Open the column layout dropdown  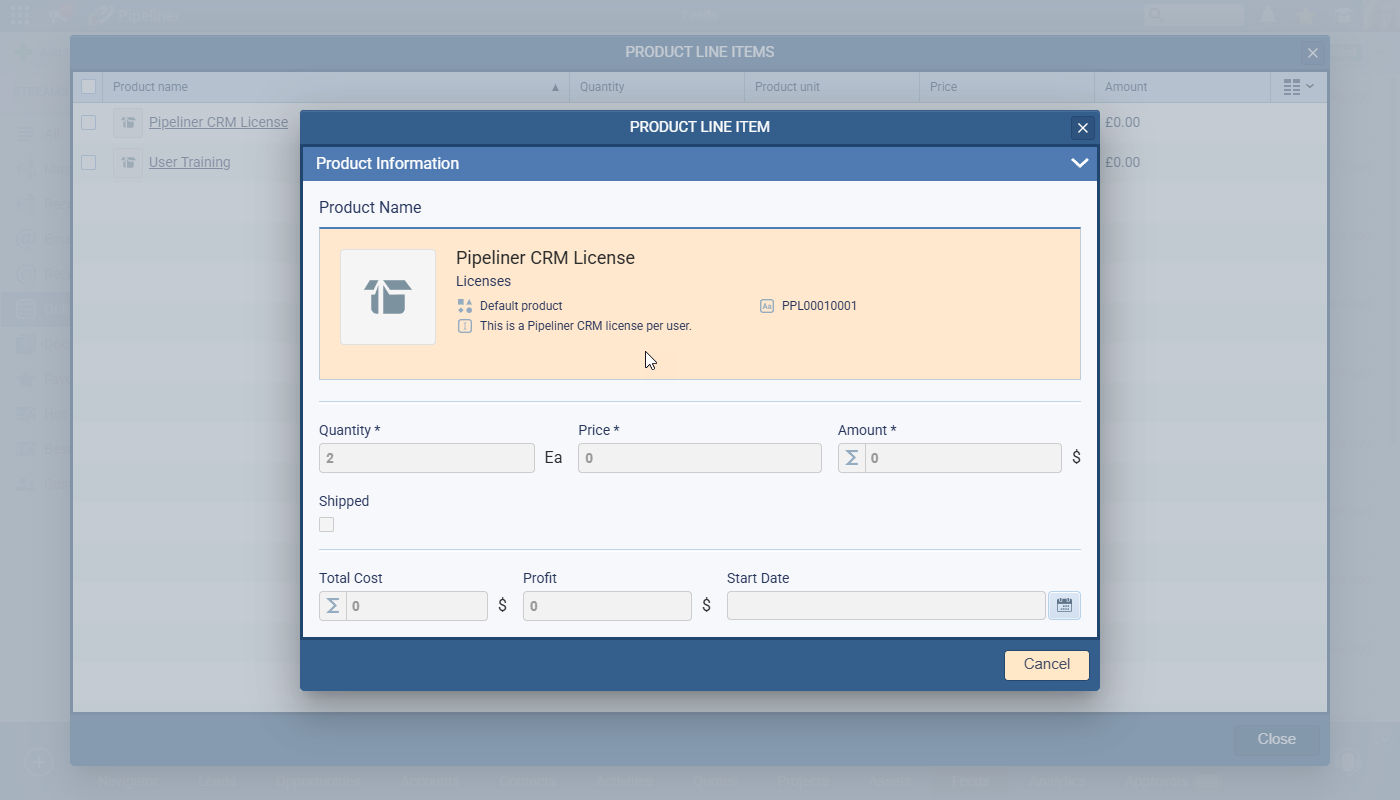point(1298,87)
